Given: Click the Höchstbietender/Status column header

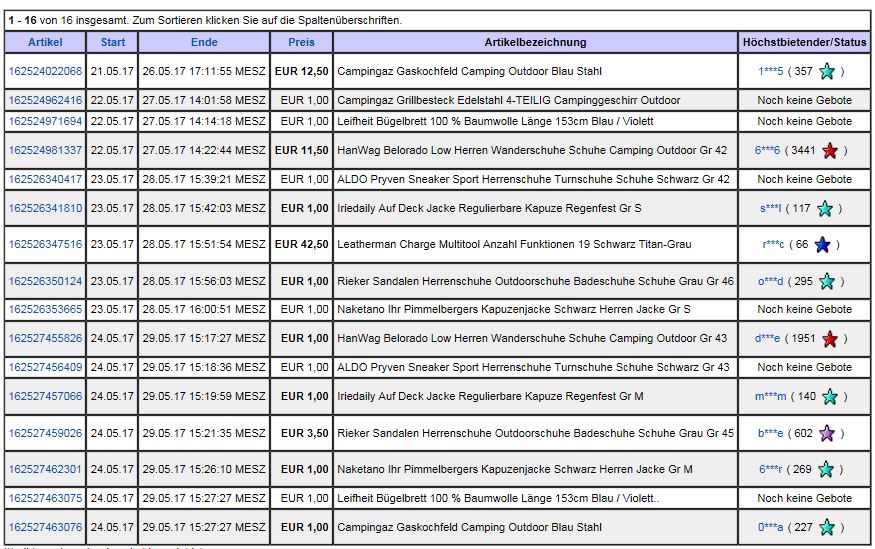Looking at the screenshot, I should 805,42.
